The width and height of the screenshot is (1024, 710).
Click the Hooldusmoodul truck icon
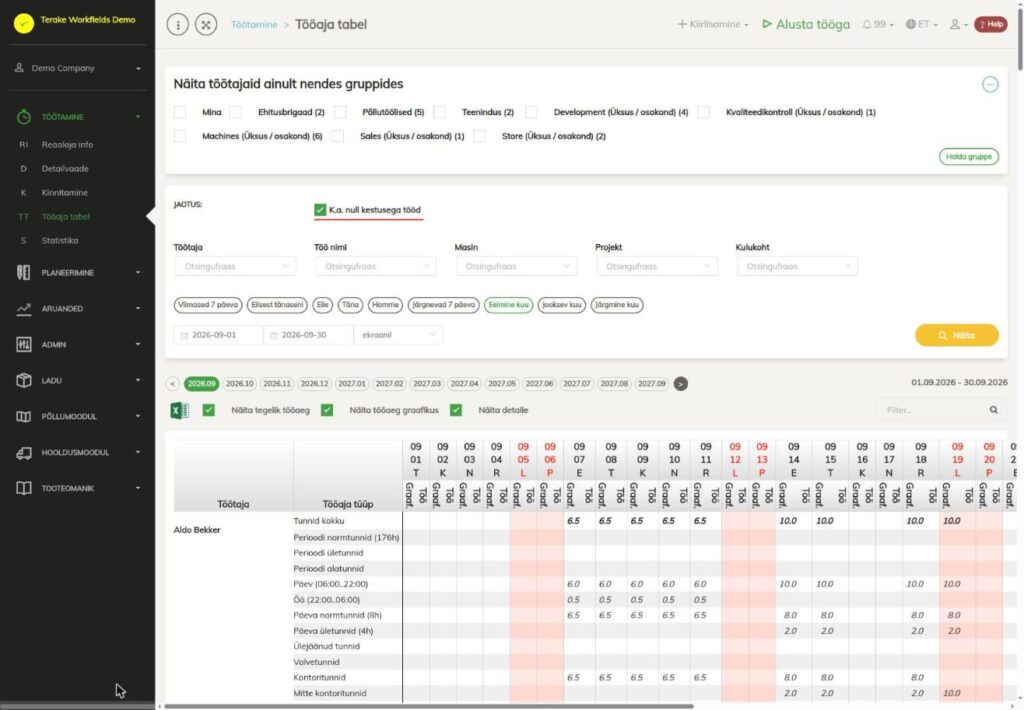(x=24, y=452)
